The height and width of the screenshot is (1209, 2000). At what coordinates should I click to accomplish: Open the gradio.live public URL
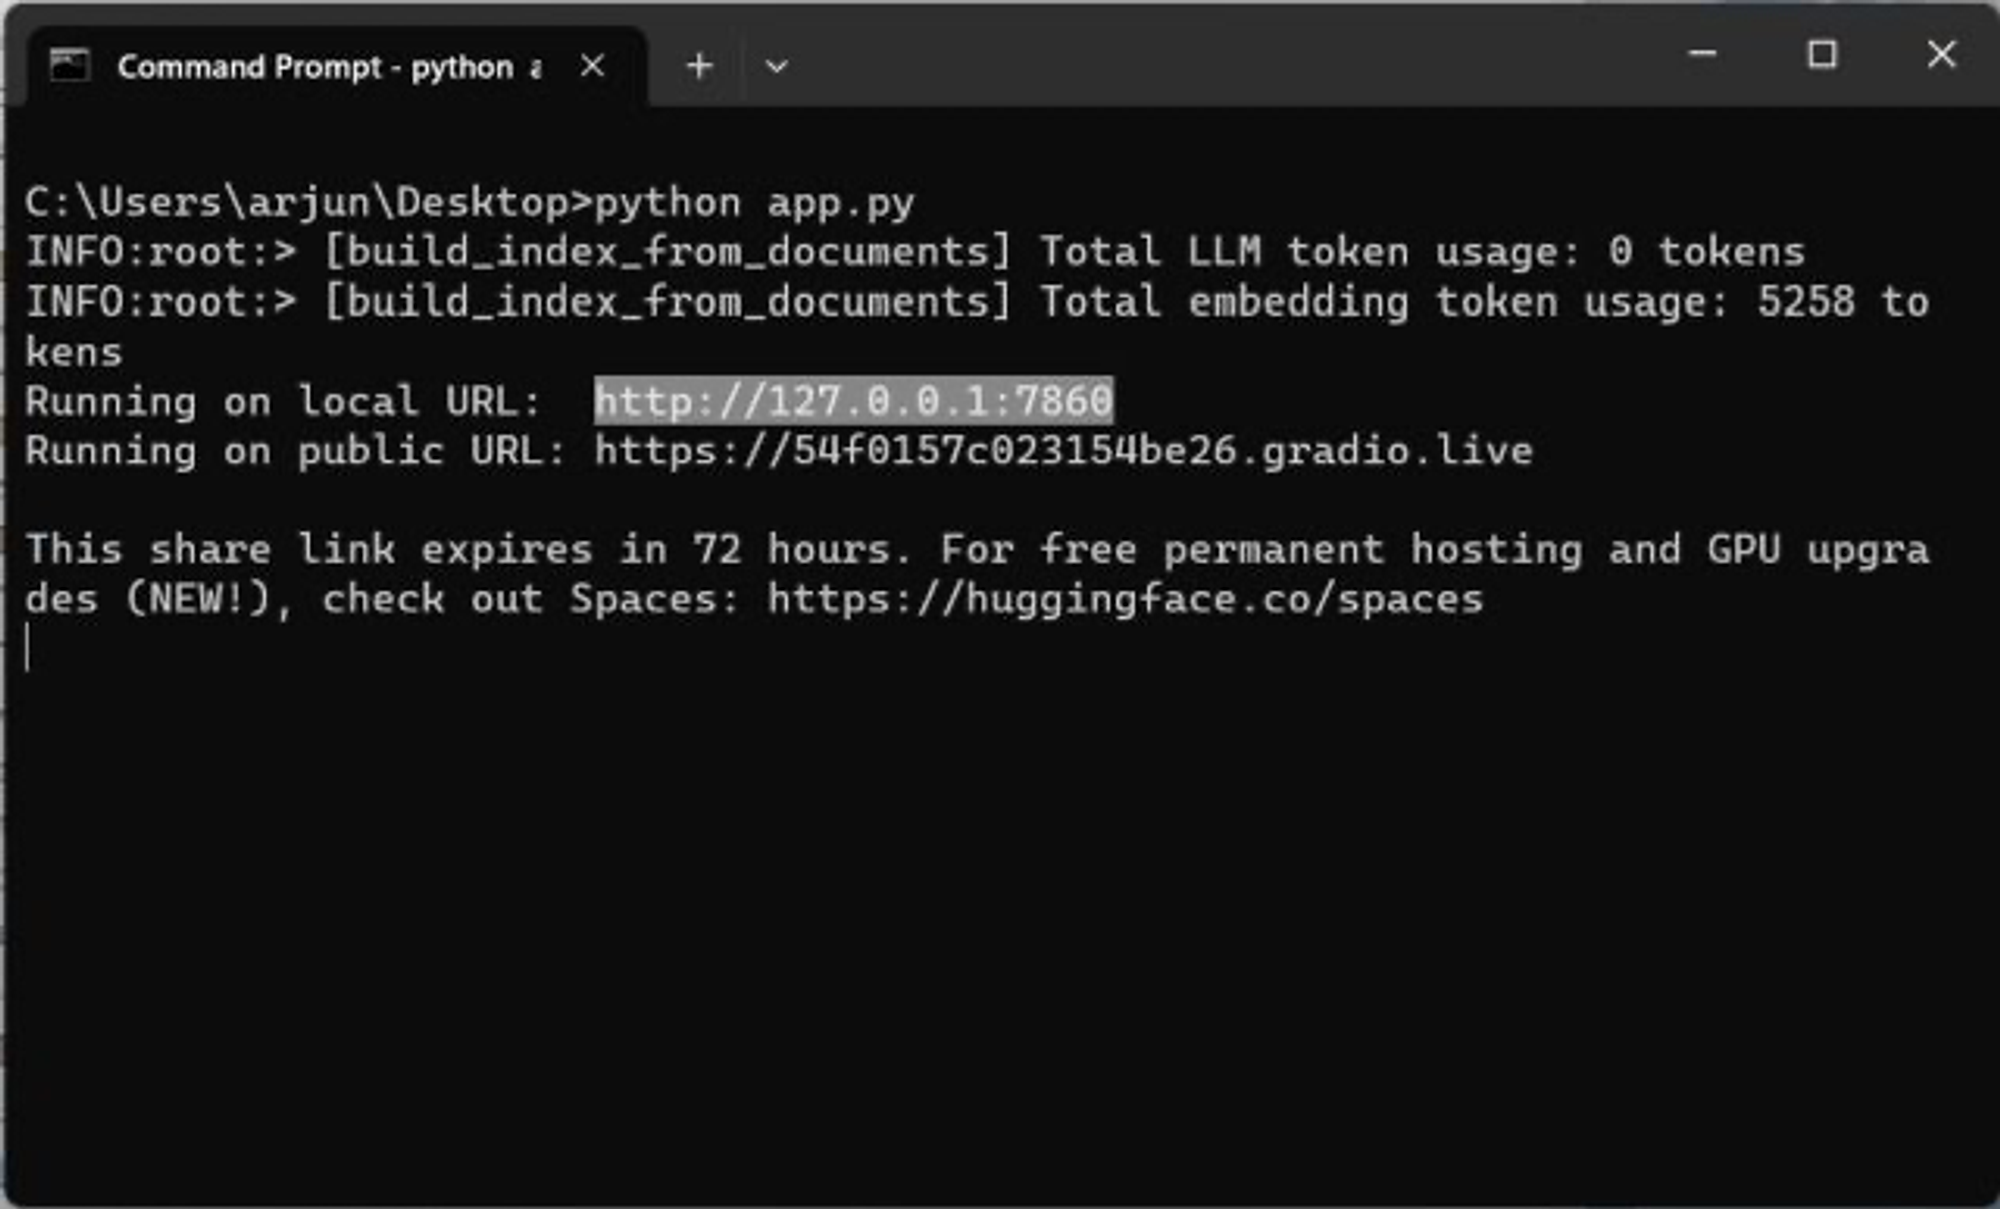(x=1063, y=451)
